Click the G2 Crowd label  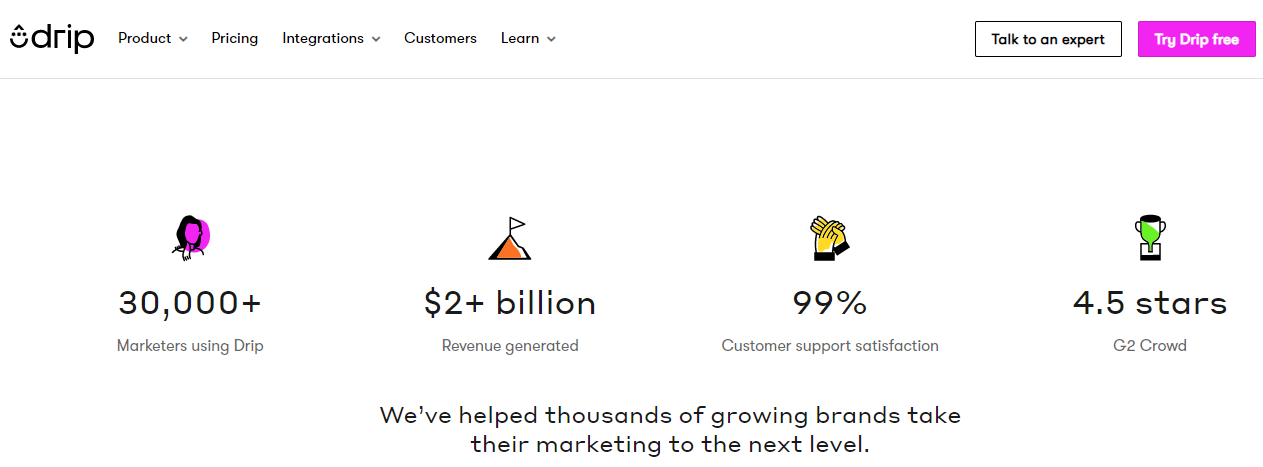pos(1150,346)
